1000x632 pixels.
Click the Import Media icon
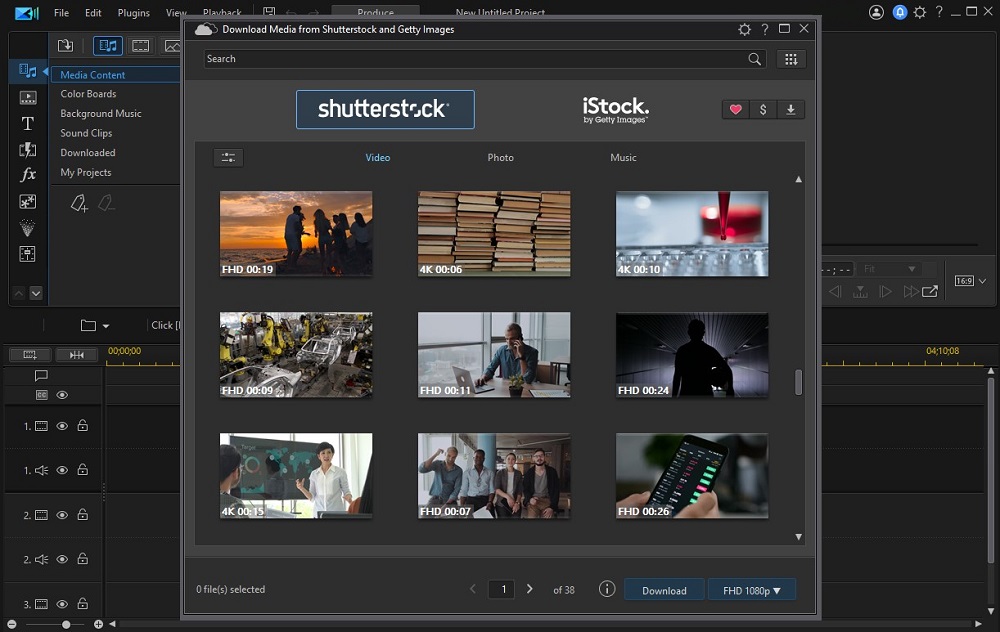click(x=65, y=45)
